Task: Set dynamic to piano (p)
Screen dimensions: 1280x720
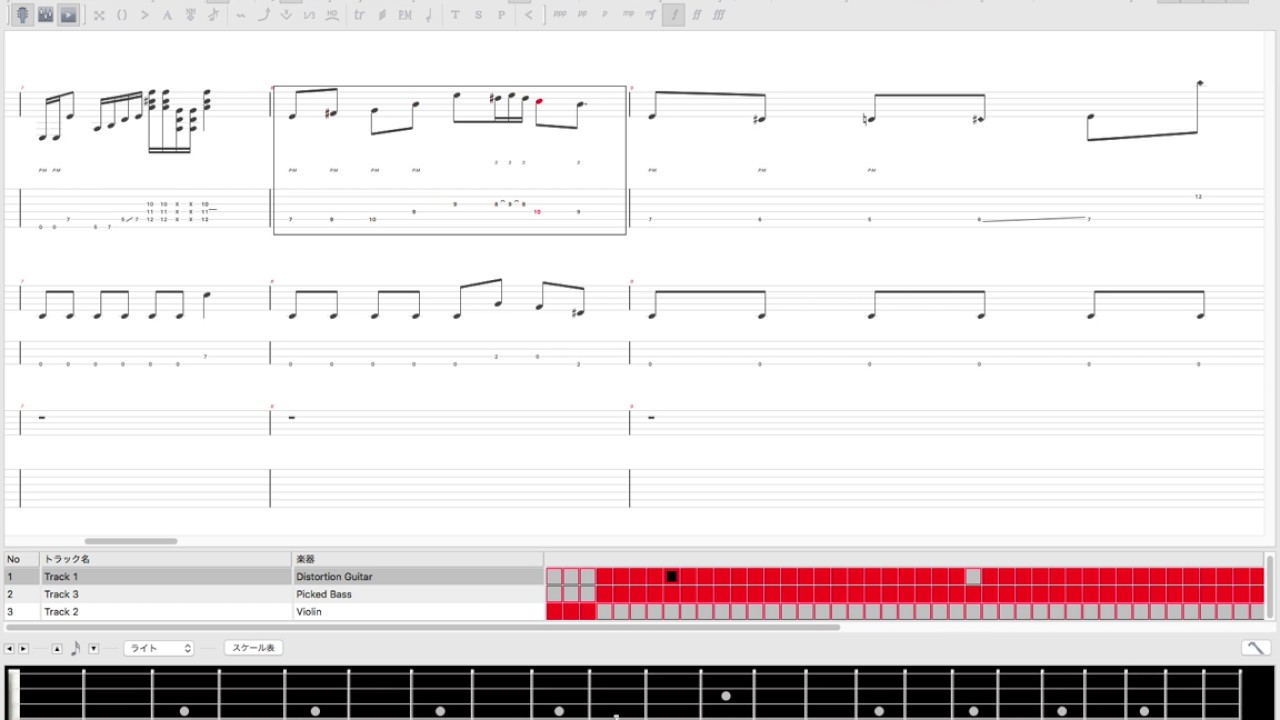Action: (x=605, y=15)
